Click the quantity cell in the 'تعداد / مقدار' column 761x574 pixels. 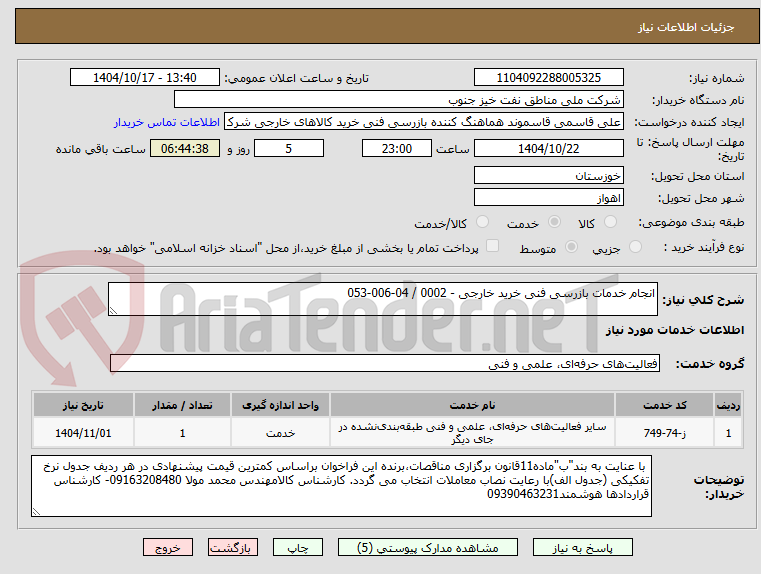coord(182,433)
